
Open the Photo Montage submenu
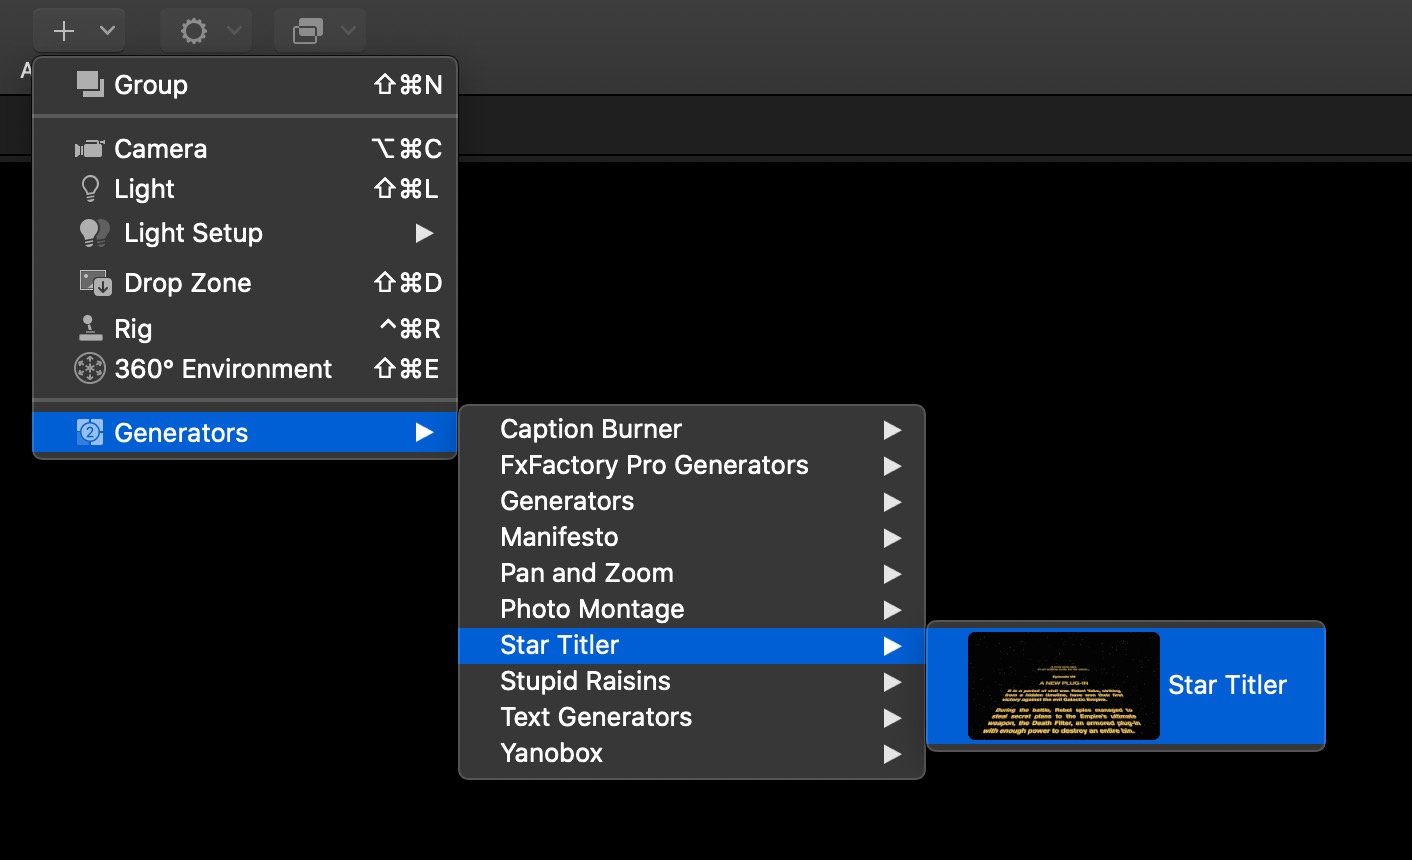692,609
